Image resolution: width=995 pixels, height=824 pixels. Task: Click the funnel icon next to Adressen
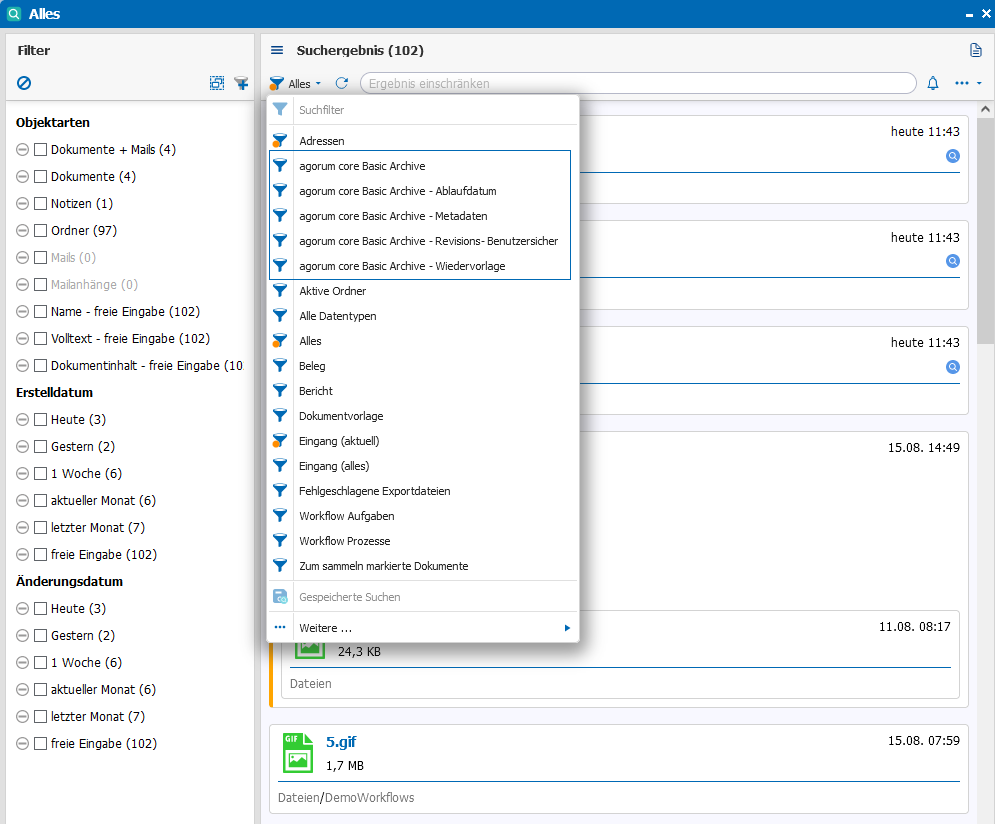[x=280, y=141]
